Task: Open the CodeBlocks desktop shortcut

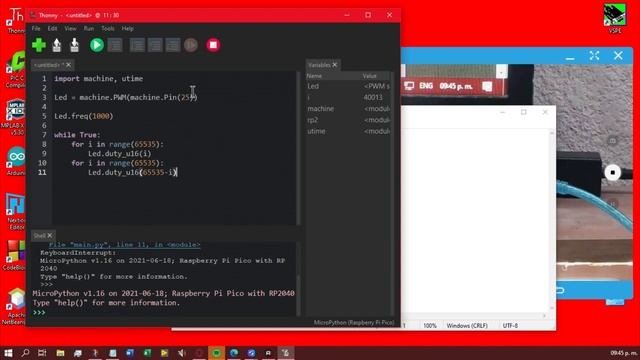Action: tap(14, 256)
